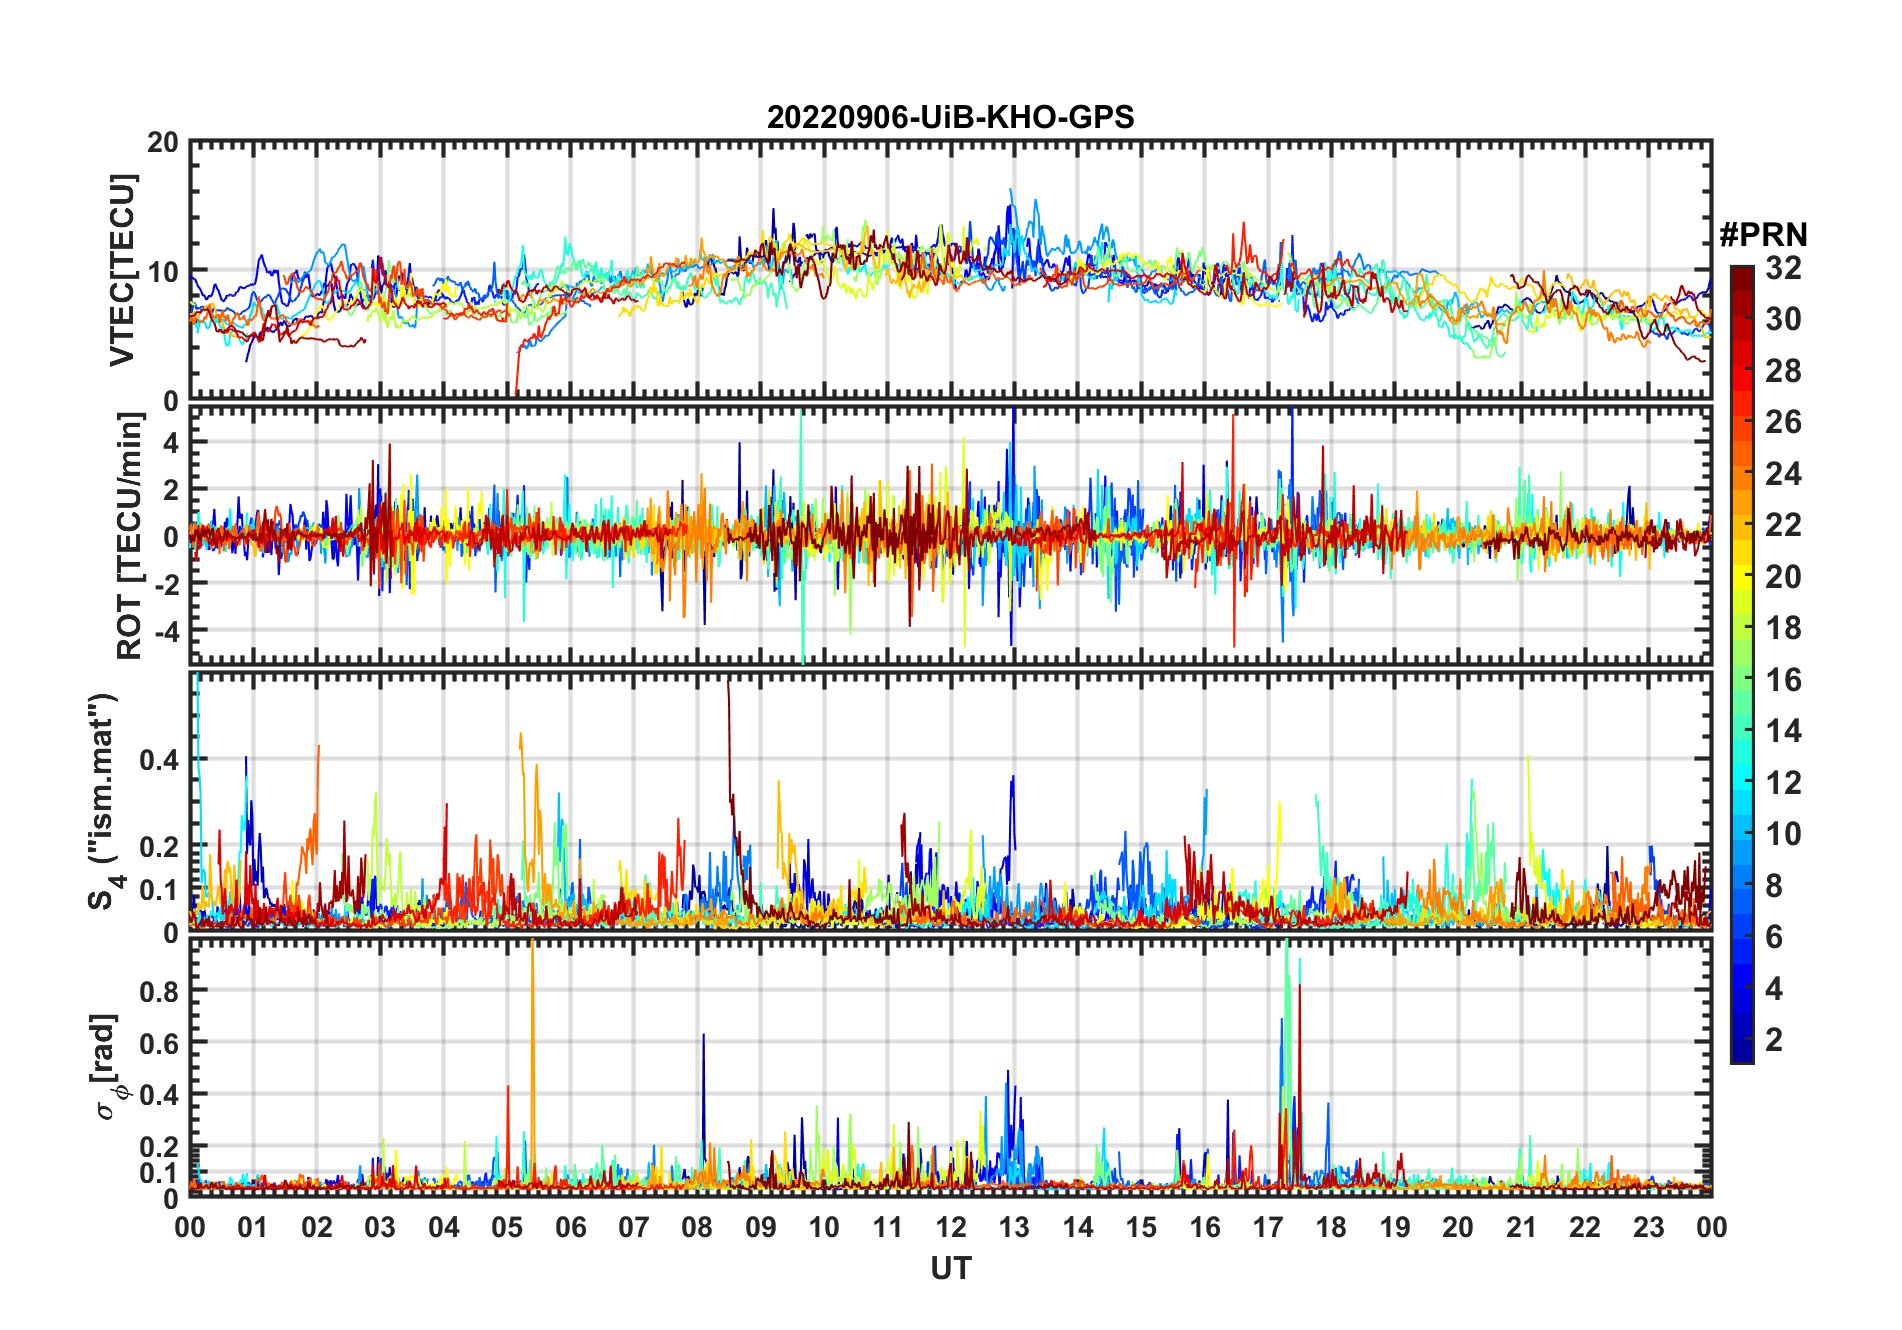This screenshot has width=1902, height=1330.
Task: Select the S4 y-axis label
Action: [104, 801]
